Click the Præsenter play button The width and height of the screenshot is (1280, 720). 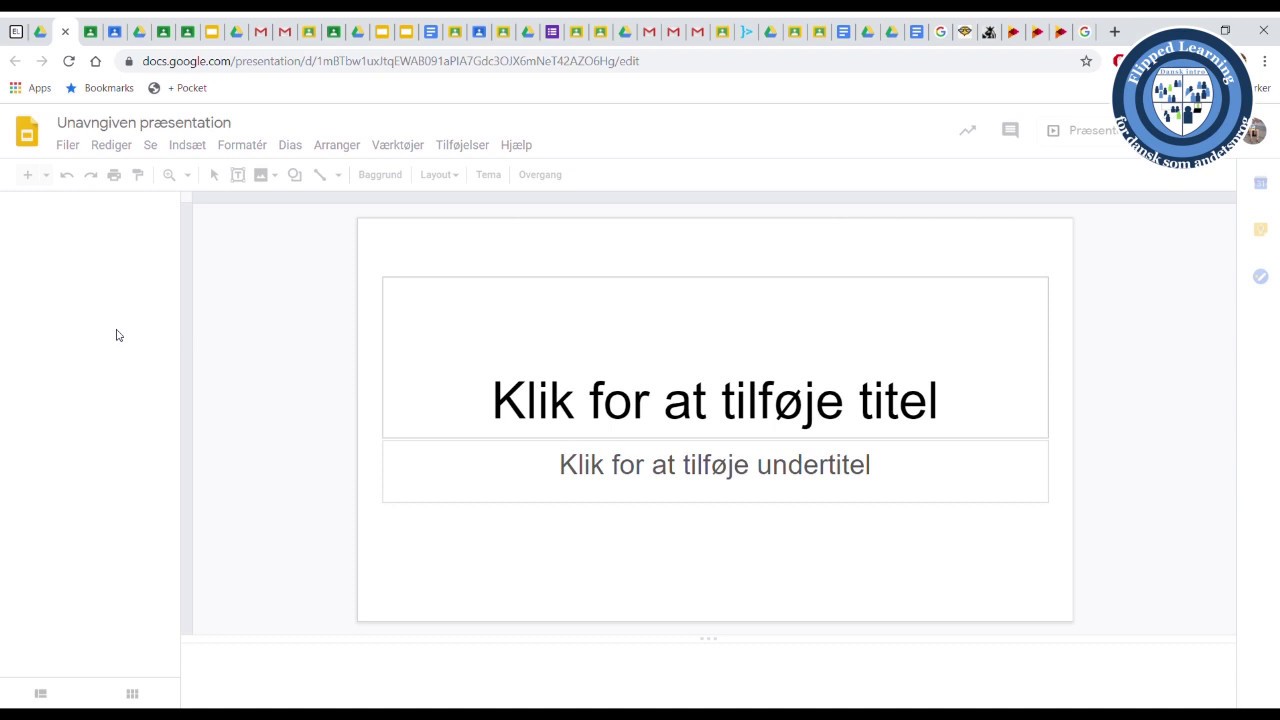click(1082, 130)
